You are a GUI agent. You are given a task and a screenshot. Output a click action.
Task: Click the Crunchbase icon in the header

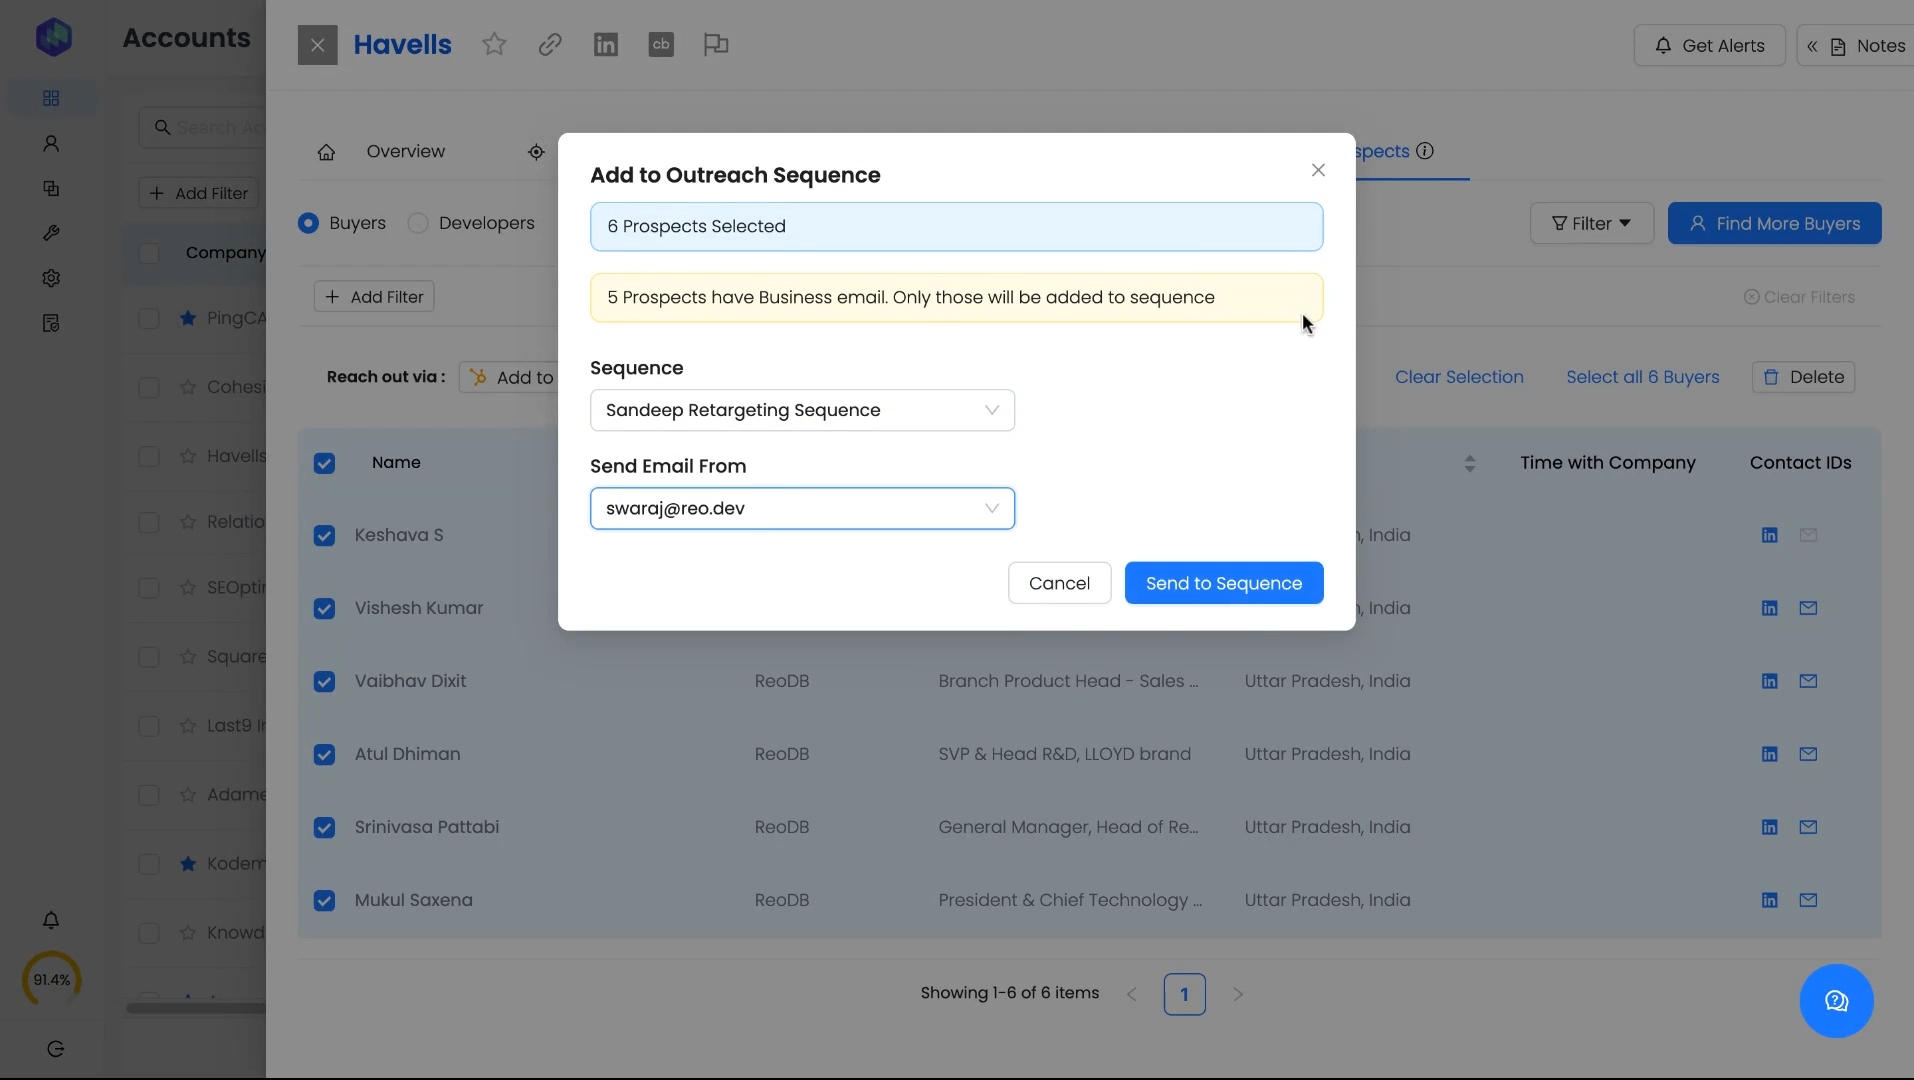pos(661,45)
